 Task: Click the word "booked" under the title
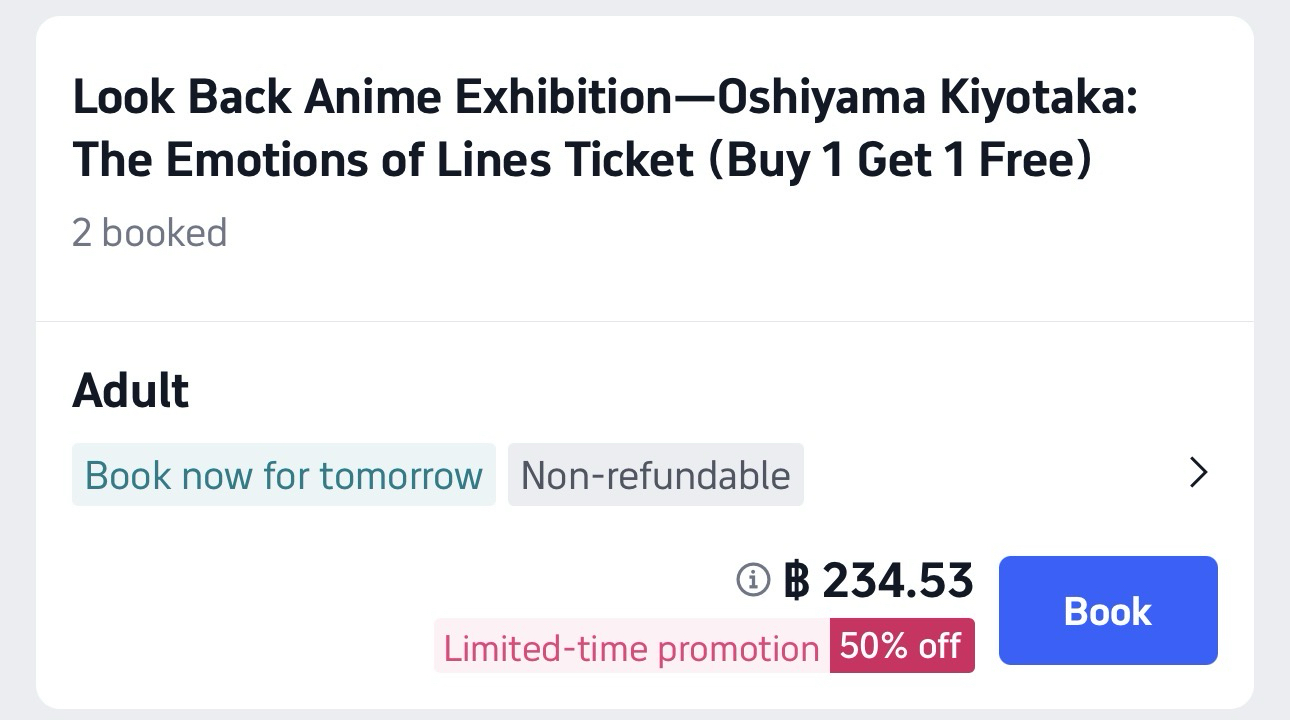tap(164, 233)
